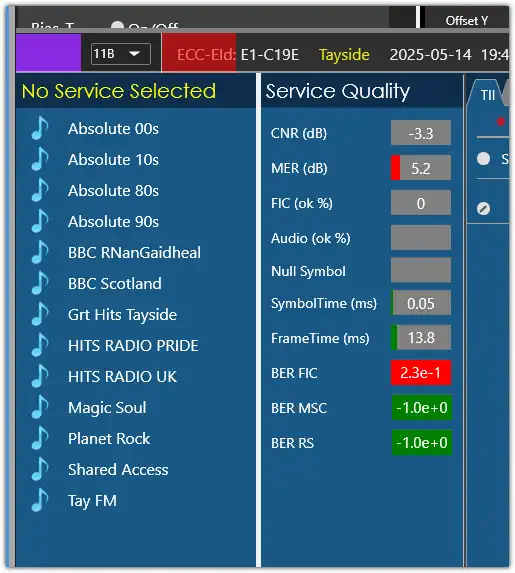This screenshot has height=573, width=515.
Task: Click the music note icon beside Absolute 80s
Action: 40,190
